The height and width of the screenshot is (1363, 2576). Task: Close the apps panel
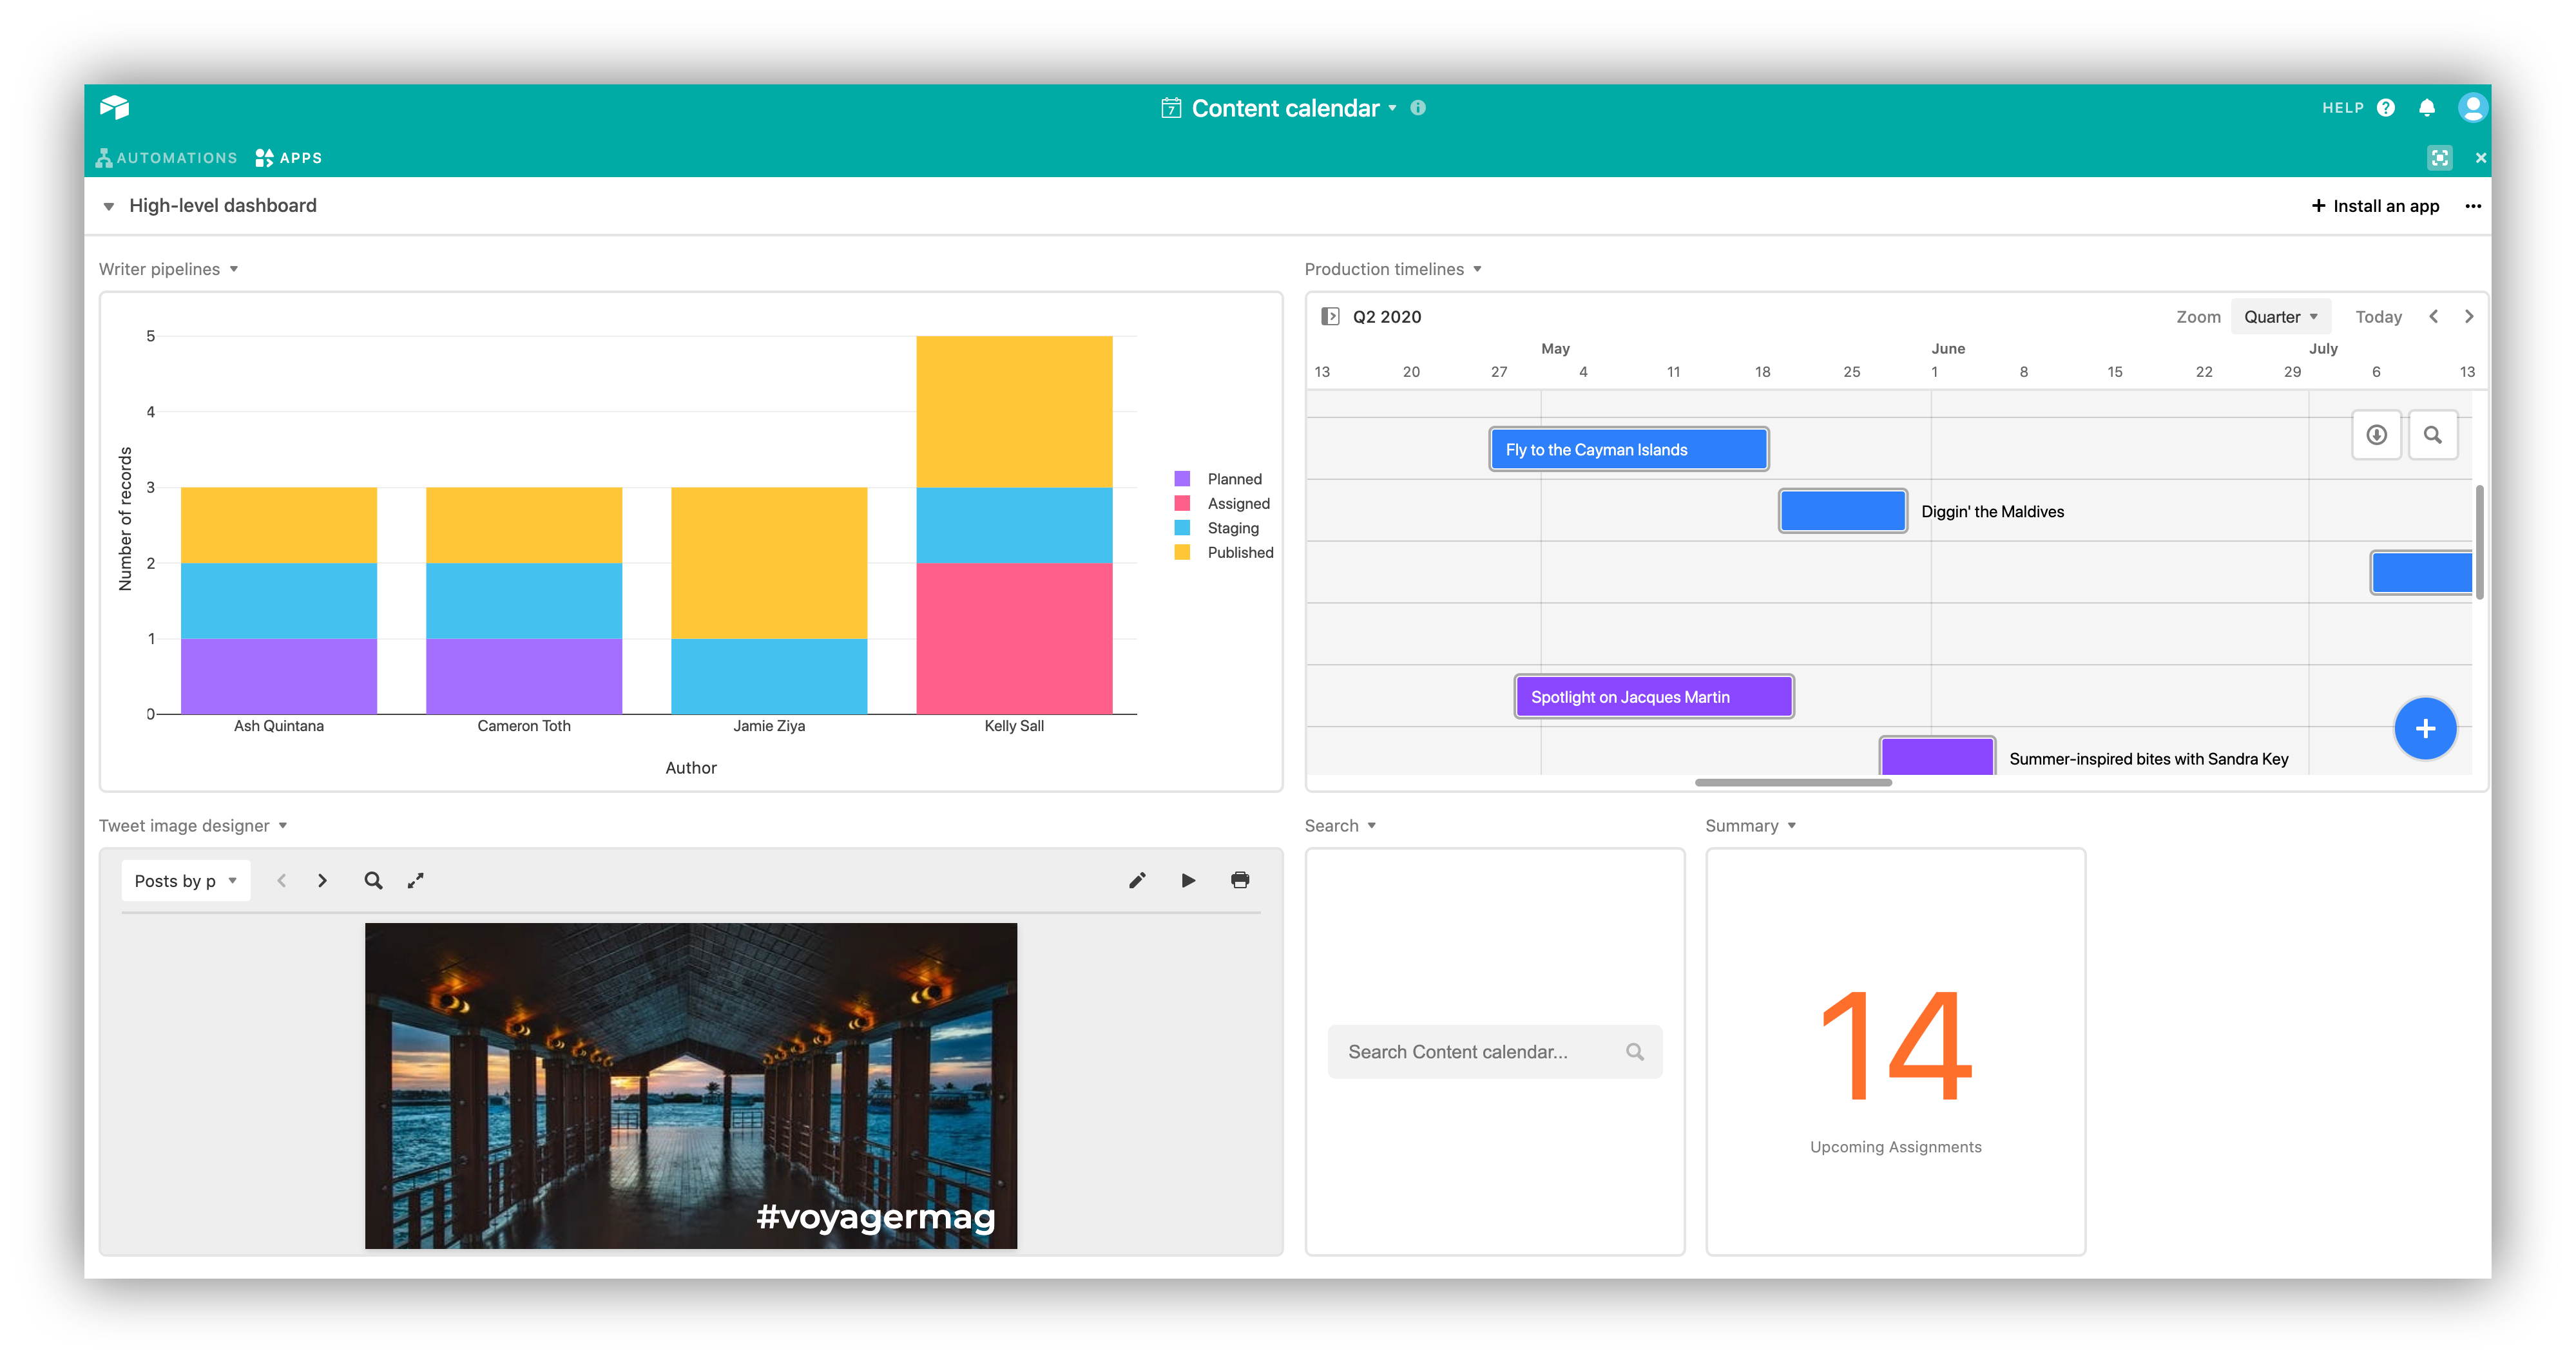coord(2481,157)
